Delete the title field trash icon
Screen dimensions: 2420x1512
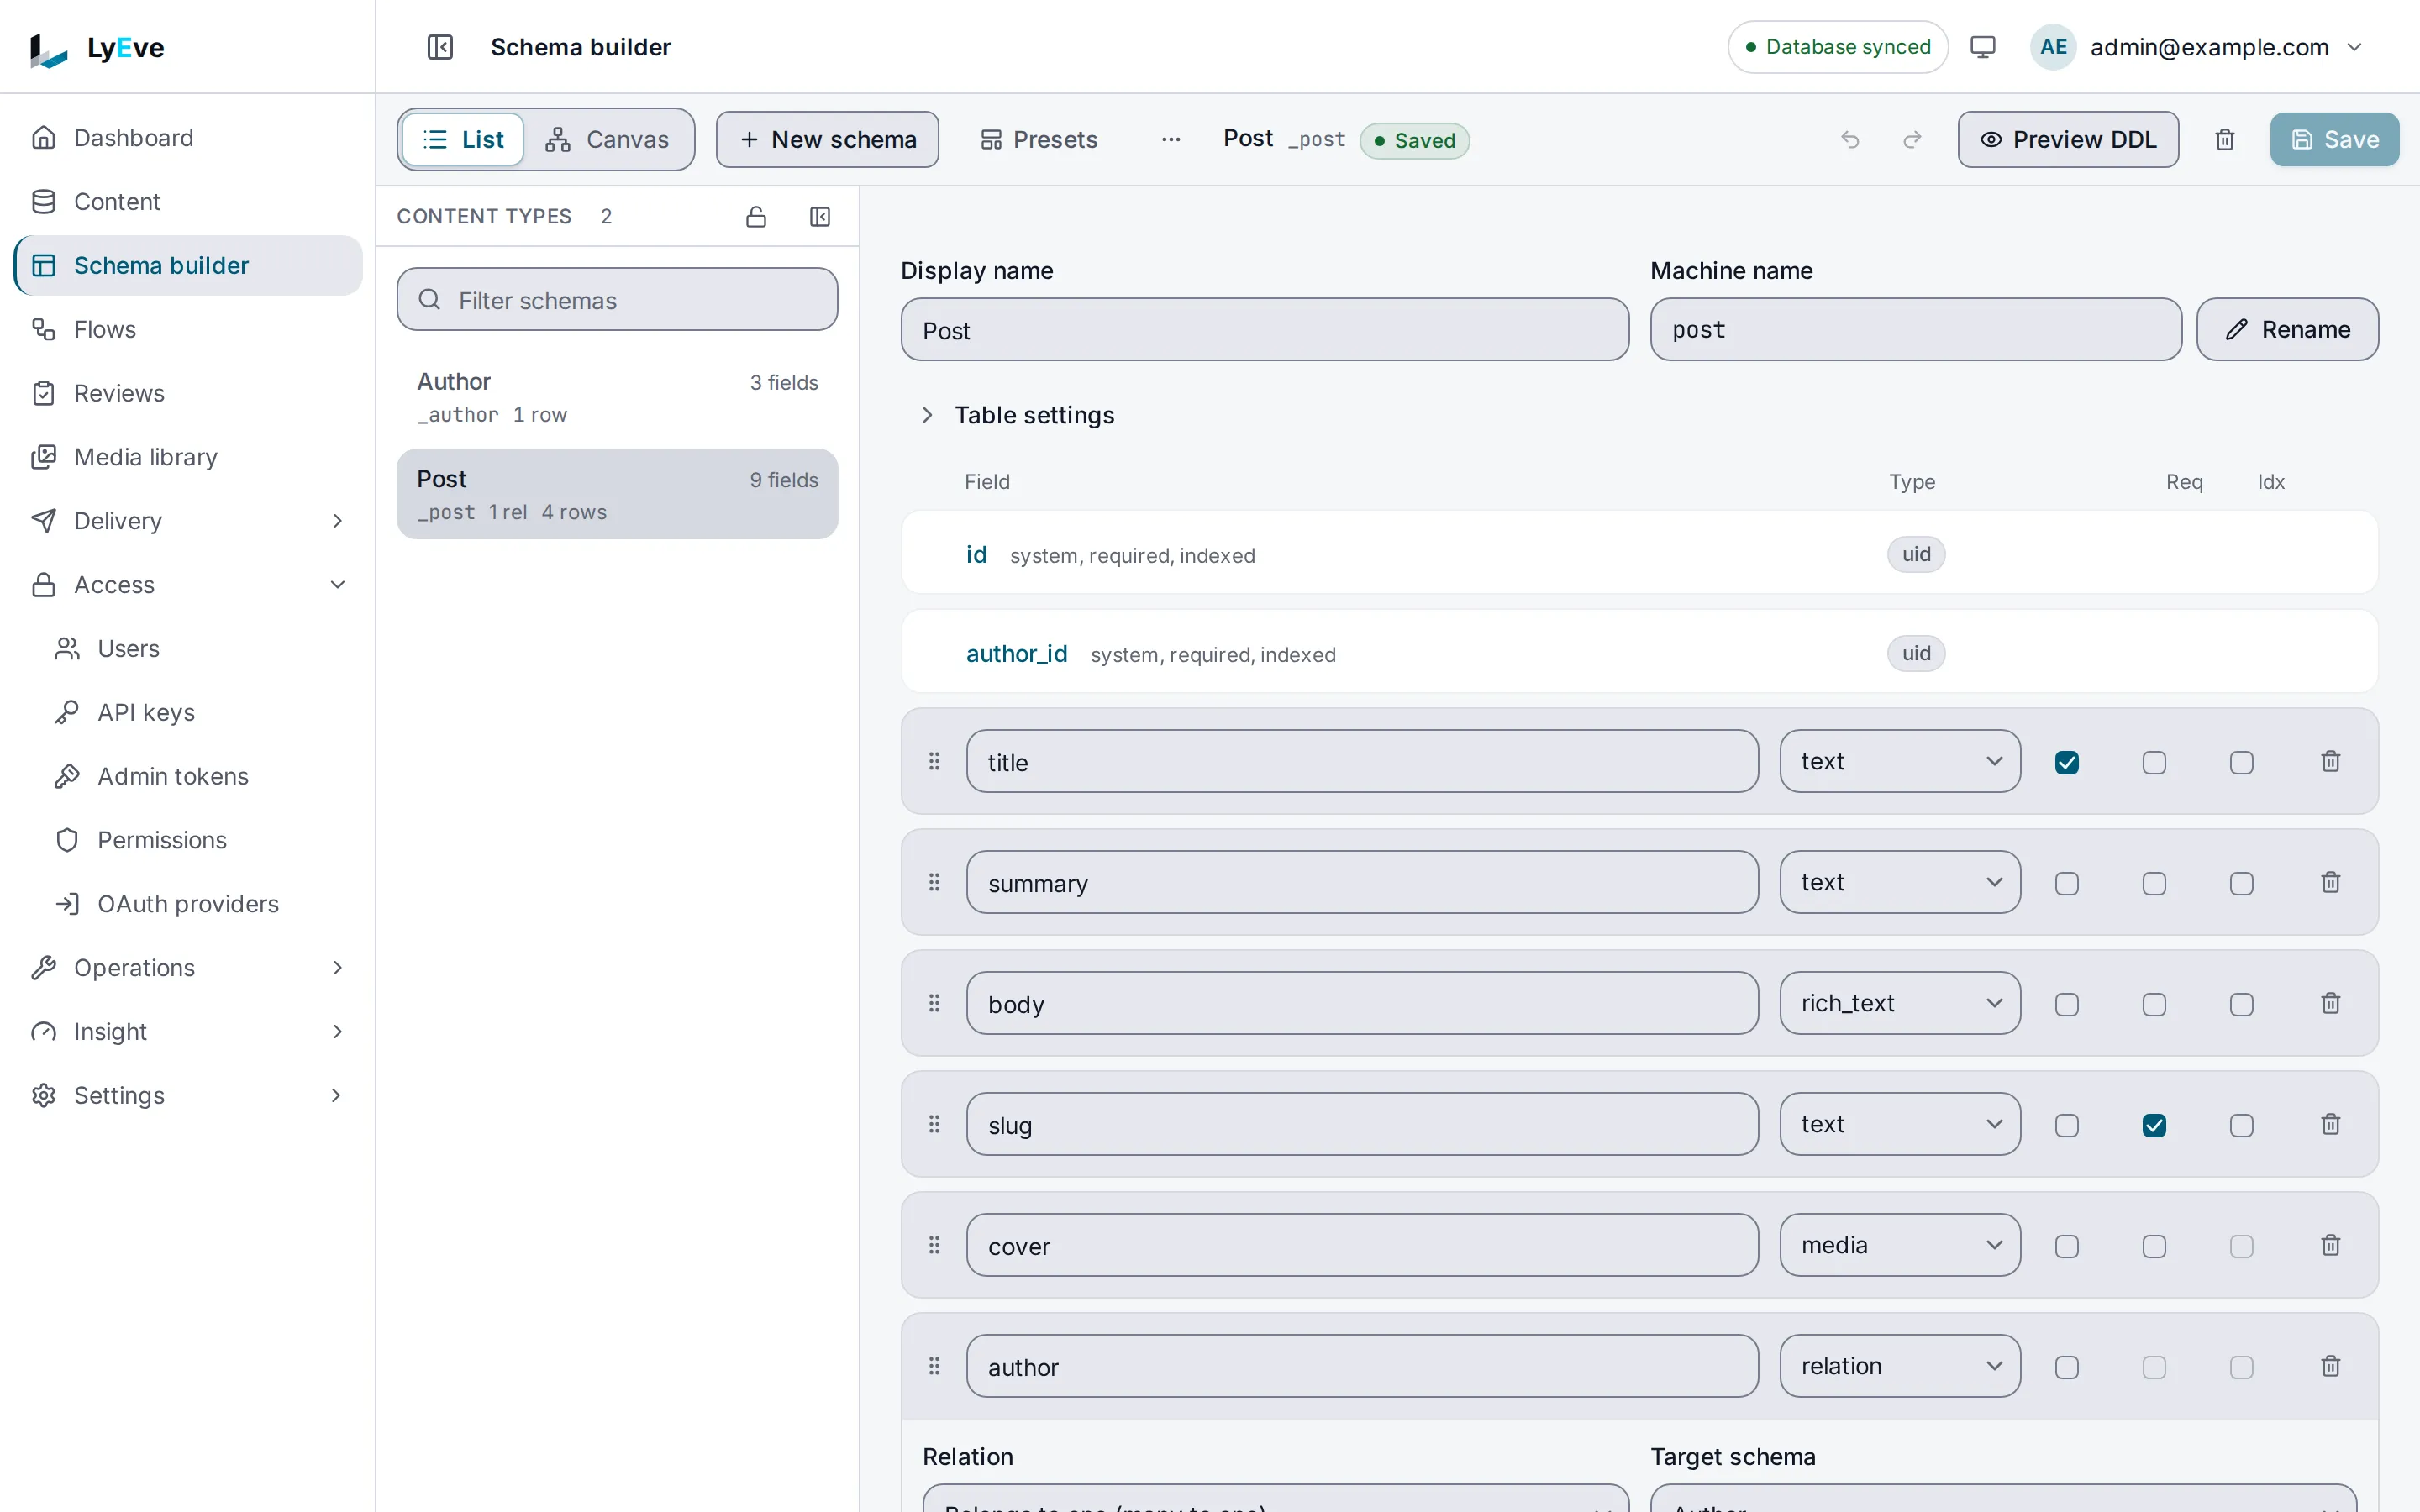point(2330,761)
